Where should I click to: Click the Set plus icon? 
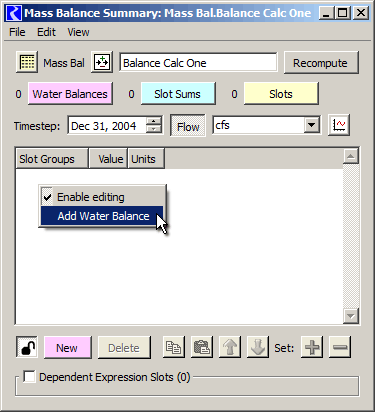[312, 347]
